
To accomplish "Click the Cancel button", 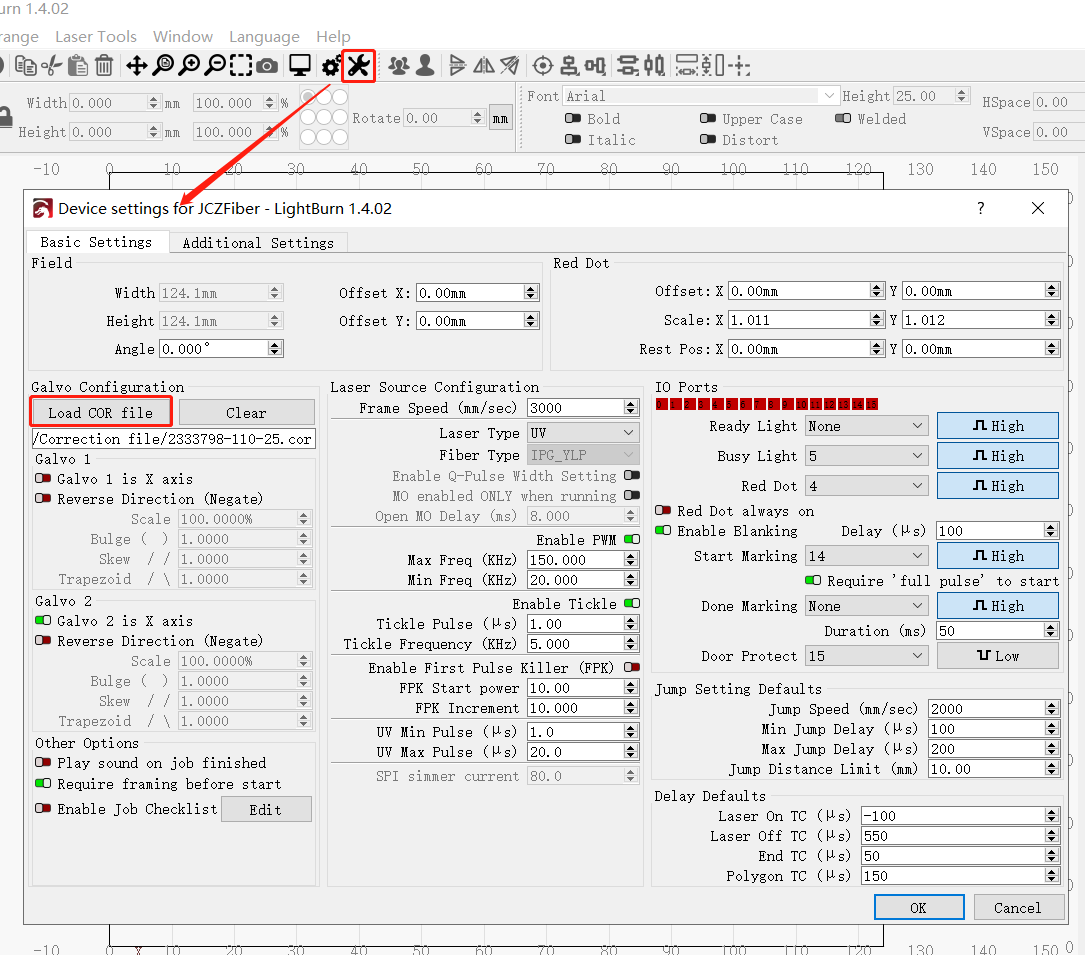I will point(1018,908).
